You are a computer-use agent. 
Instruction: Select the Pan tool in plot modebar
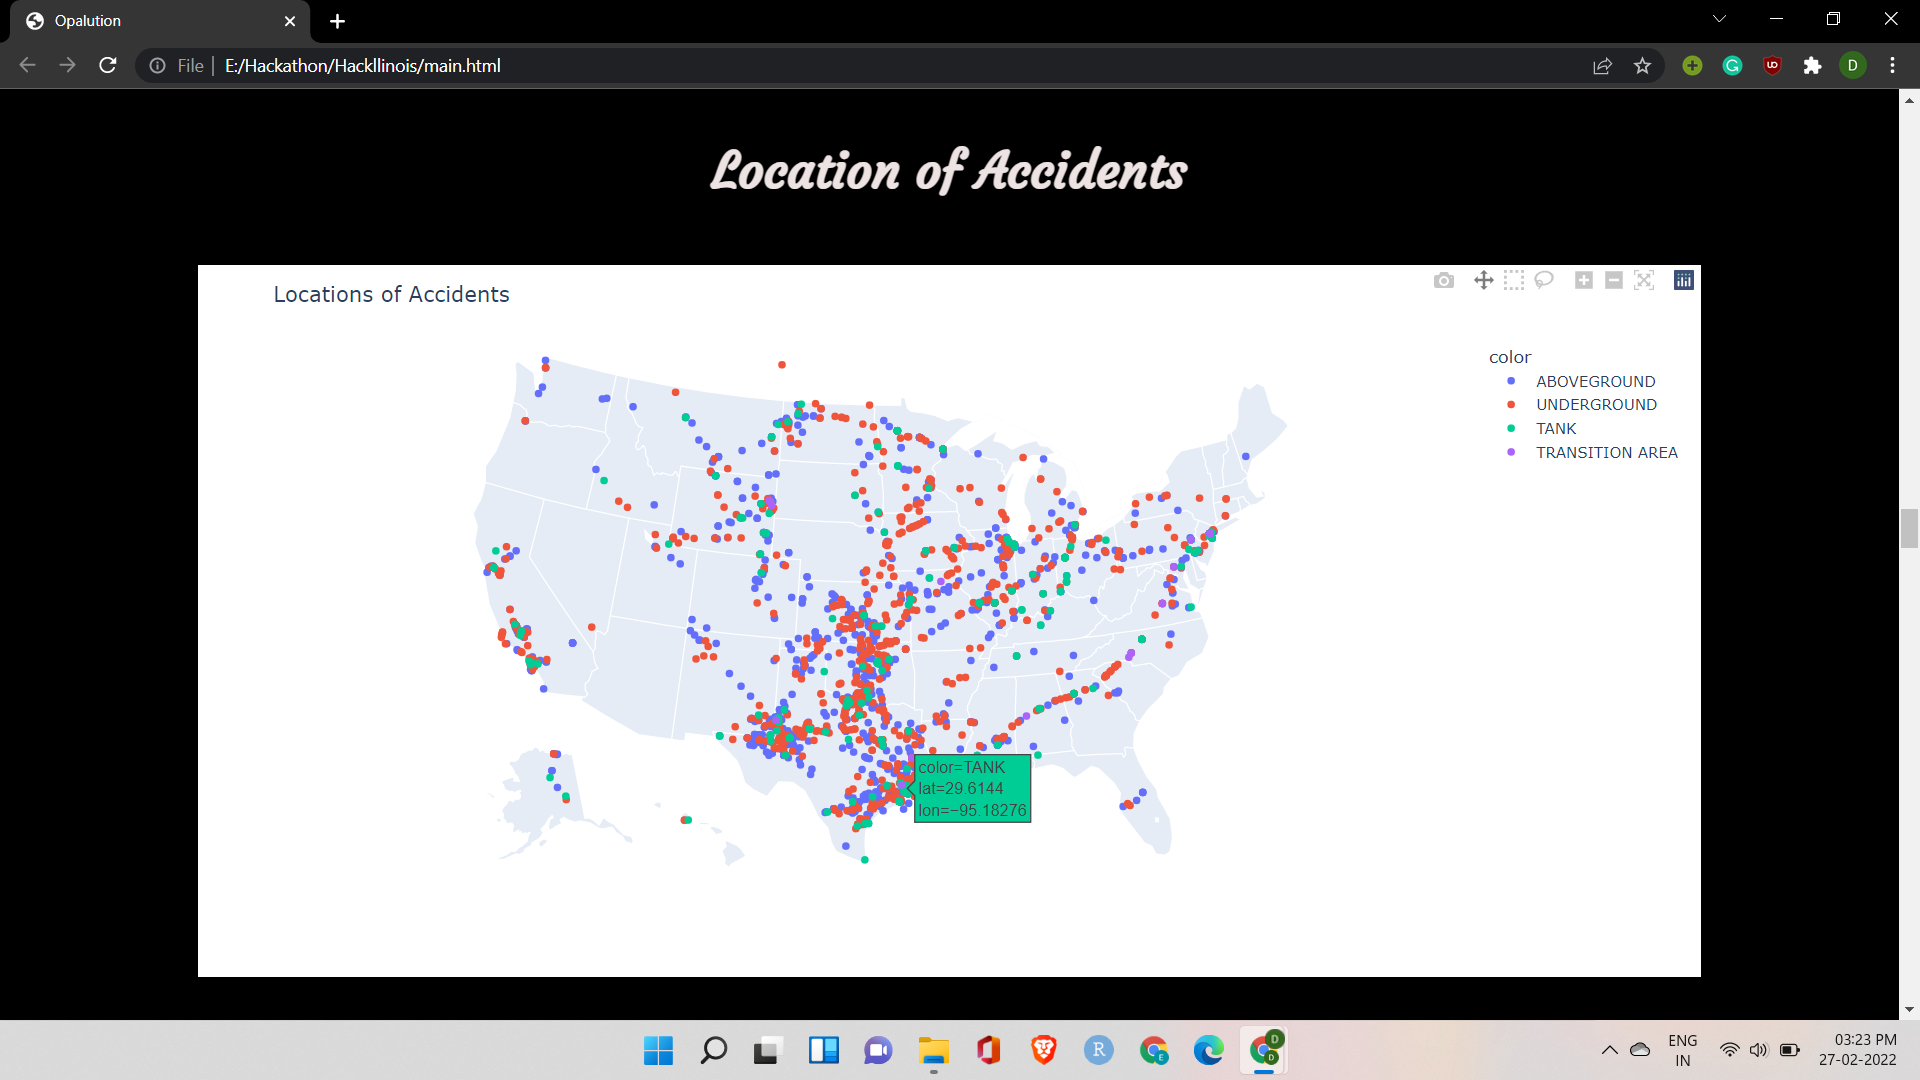(1484, 281)
